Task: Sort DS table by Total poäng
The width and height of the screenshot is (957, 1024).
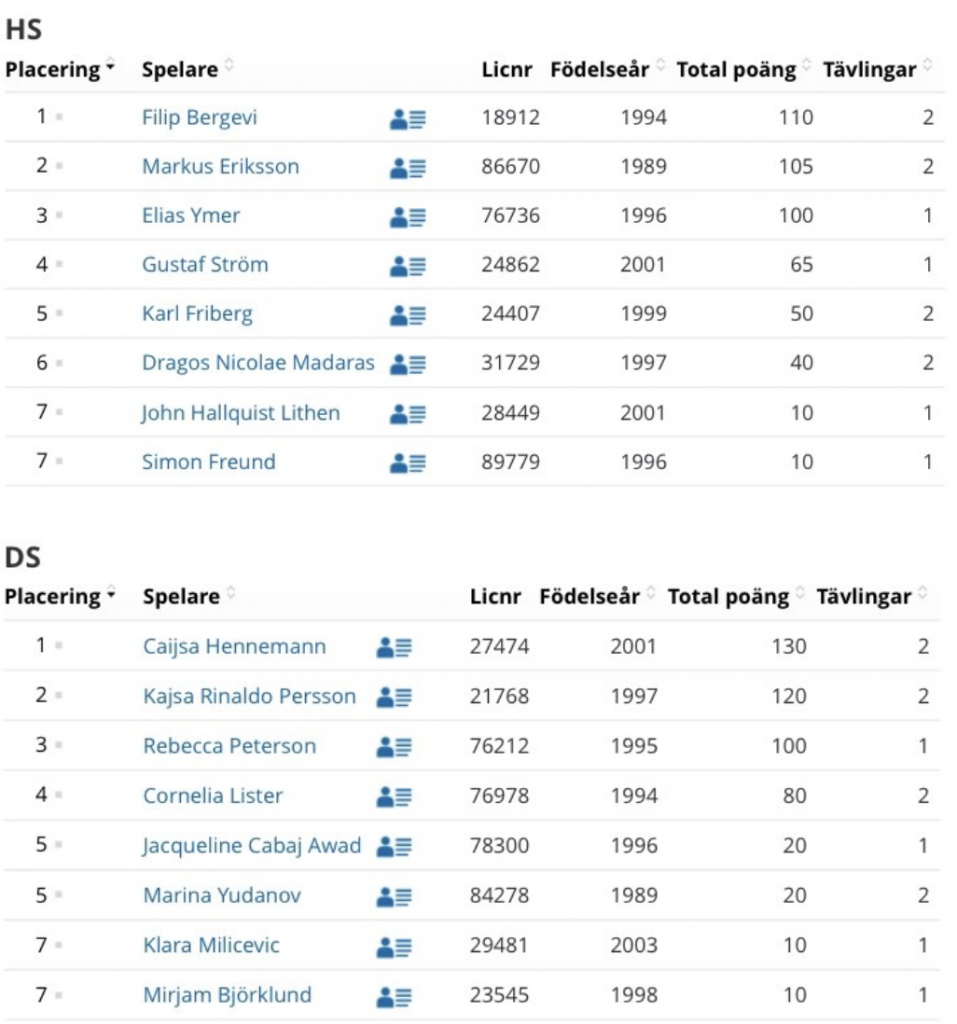Action: [x=736, y=596]
